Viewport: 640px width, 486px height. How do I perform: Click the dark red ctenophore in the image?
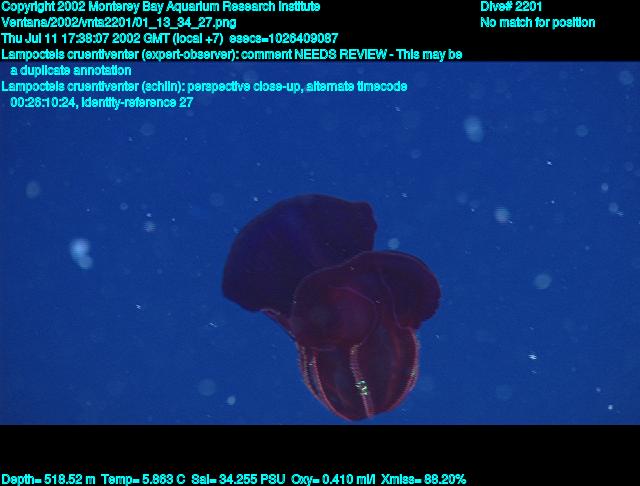(331, 307)
